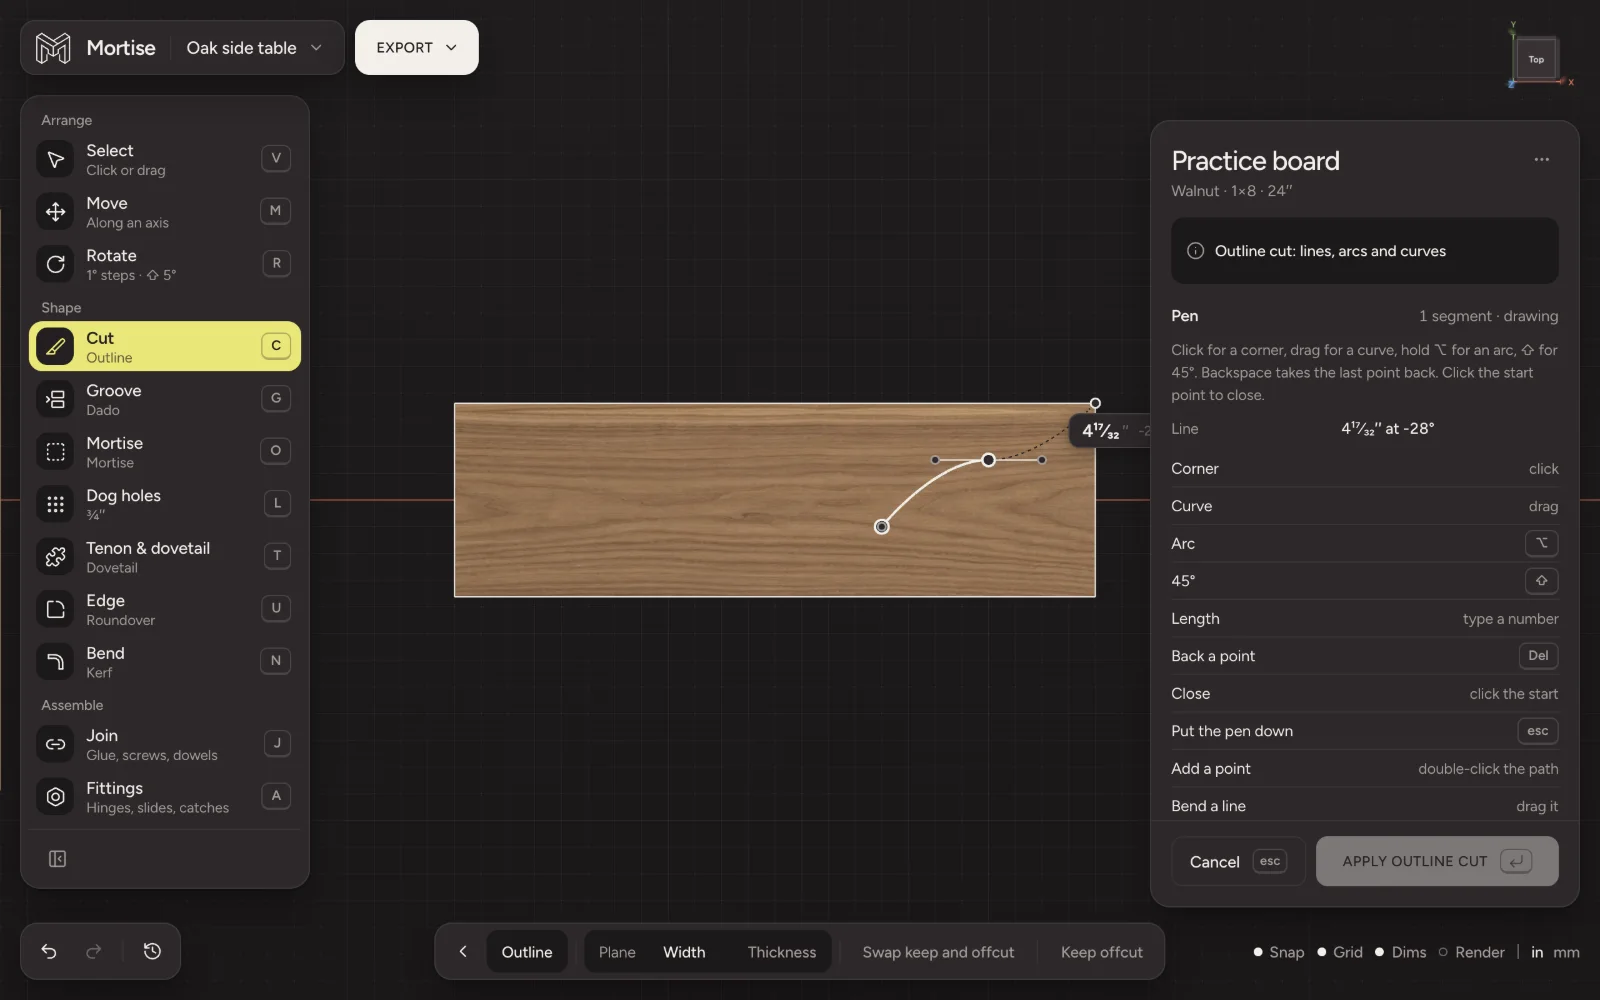Choose the Mortise tool icon in sidebar

[56, 452]
